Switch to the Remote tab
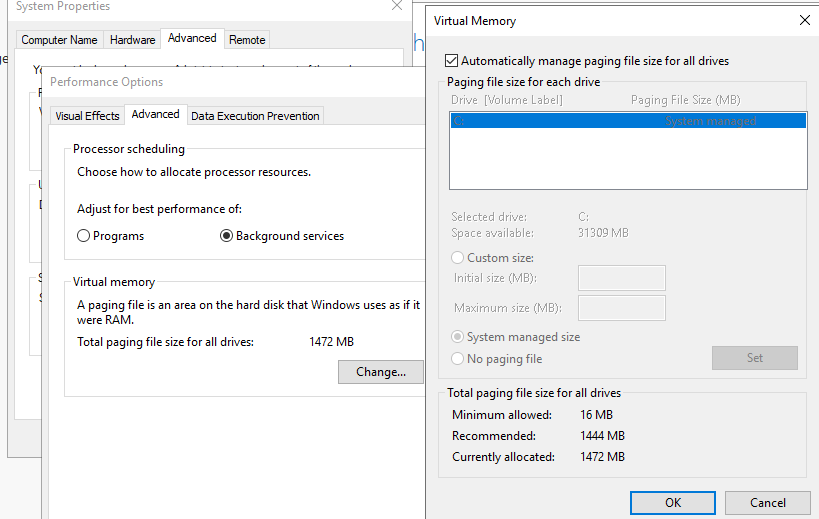 247,40
